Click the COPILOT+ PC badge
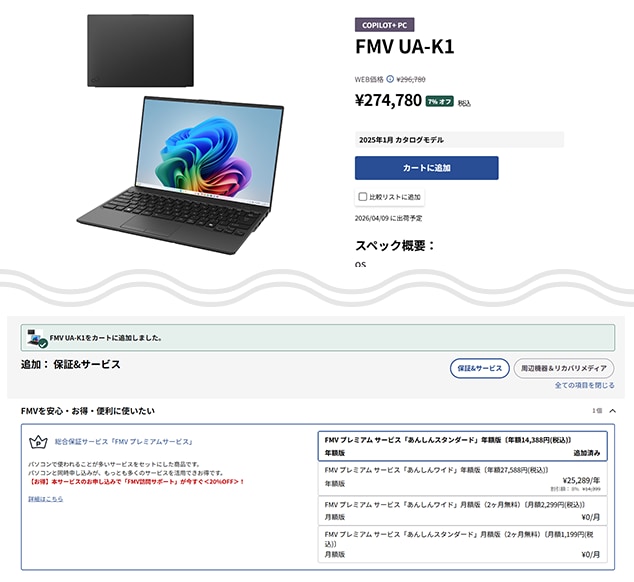This screenshot has height=582, width=634. pos(385,25)
